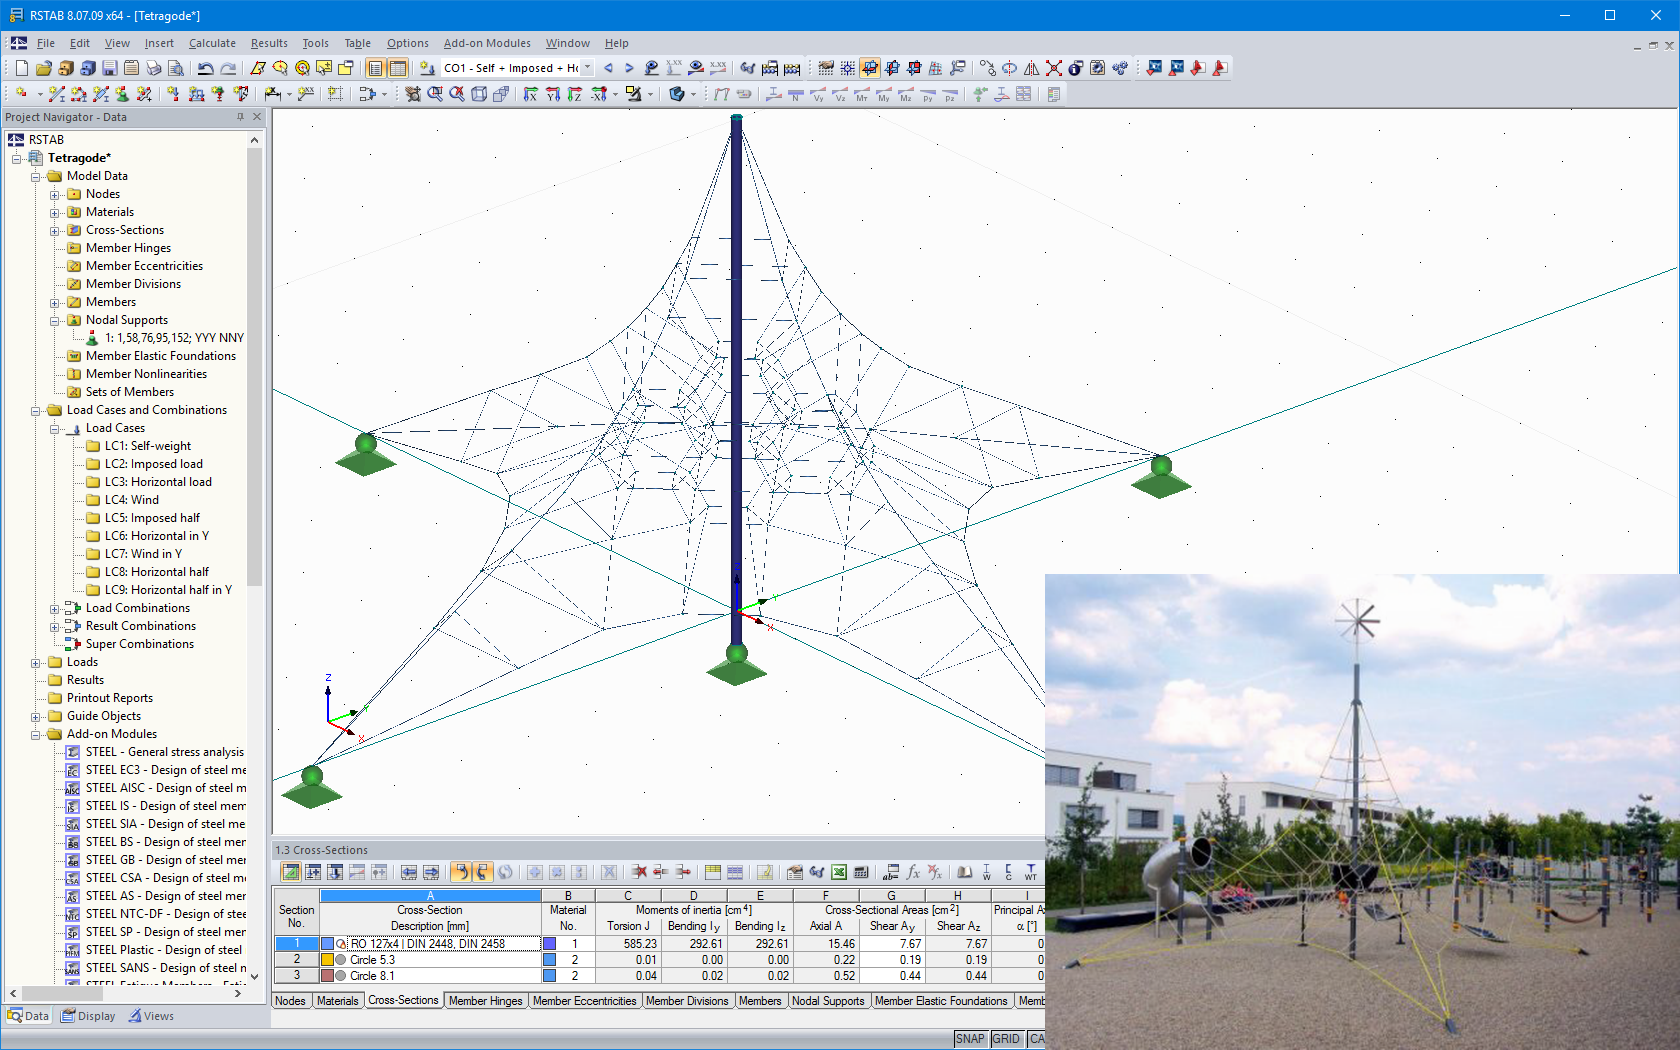Expand the Loads tree node

click(x=36, y=662)
